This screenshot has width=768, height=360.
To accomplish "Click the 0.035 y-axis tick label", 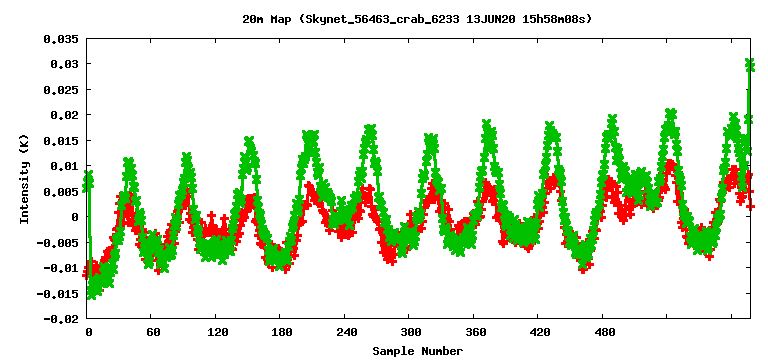I will tap(61, 40).
